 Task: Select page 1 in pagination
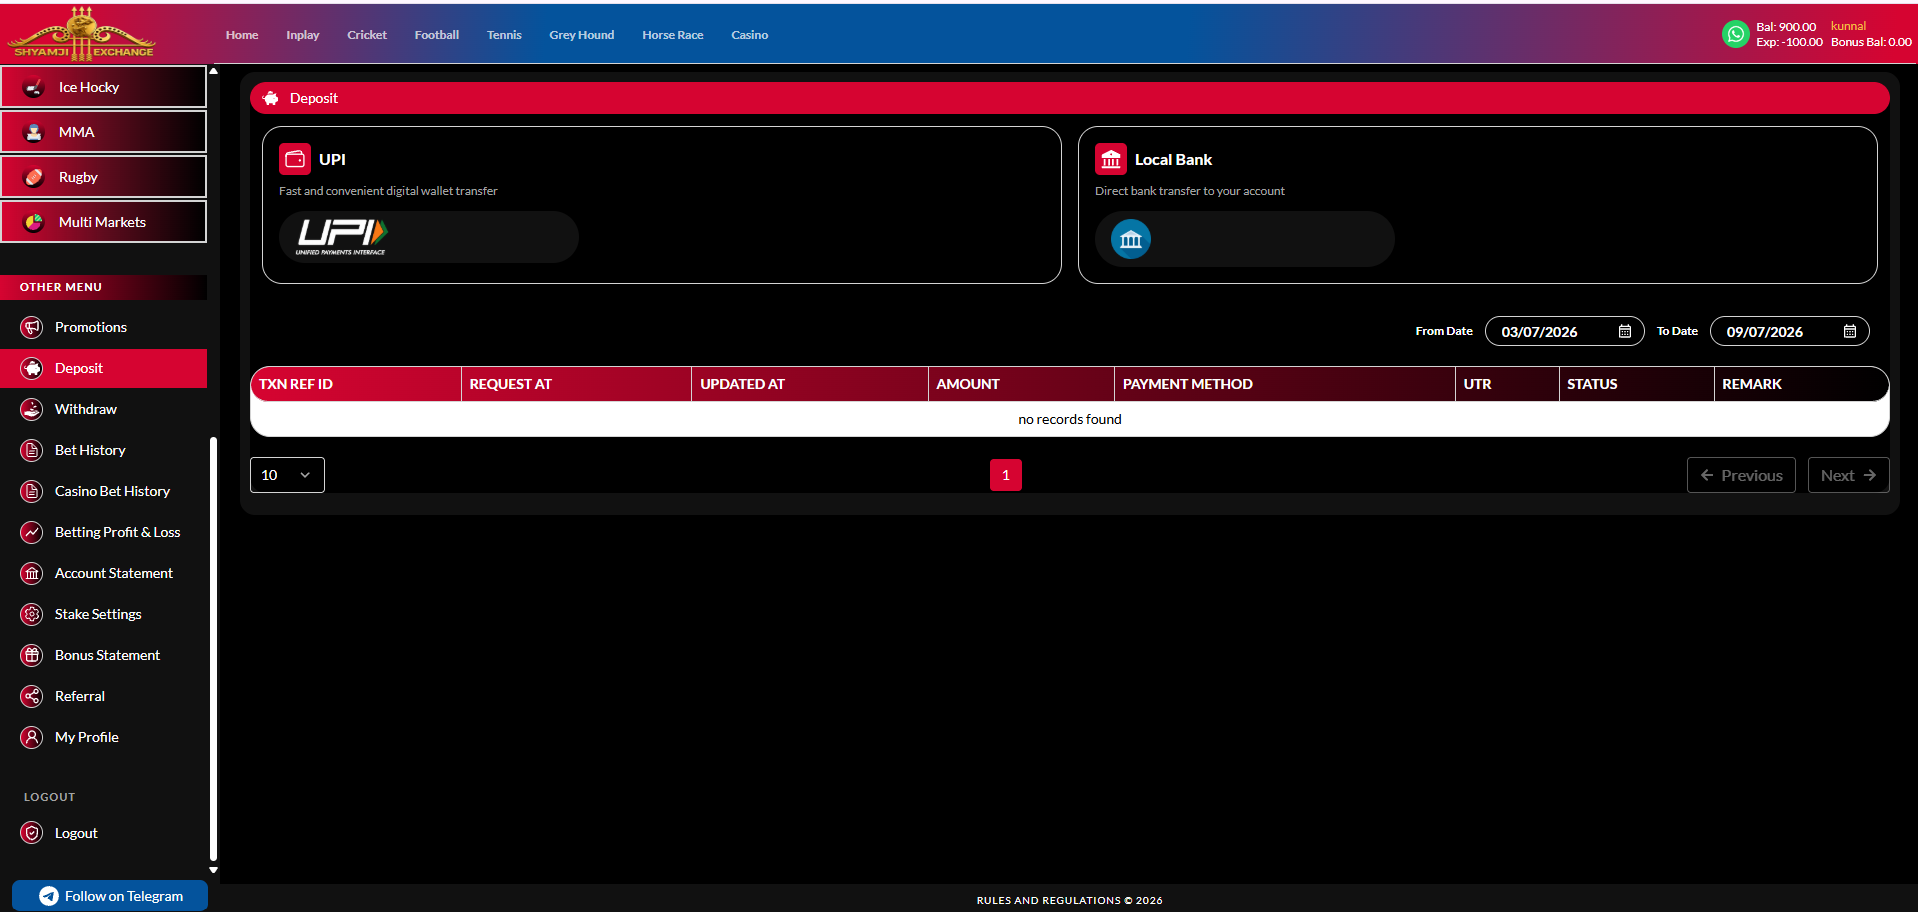click(1006, 475)
